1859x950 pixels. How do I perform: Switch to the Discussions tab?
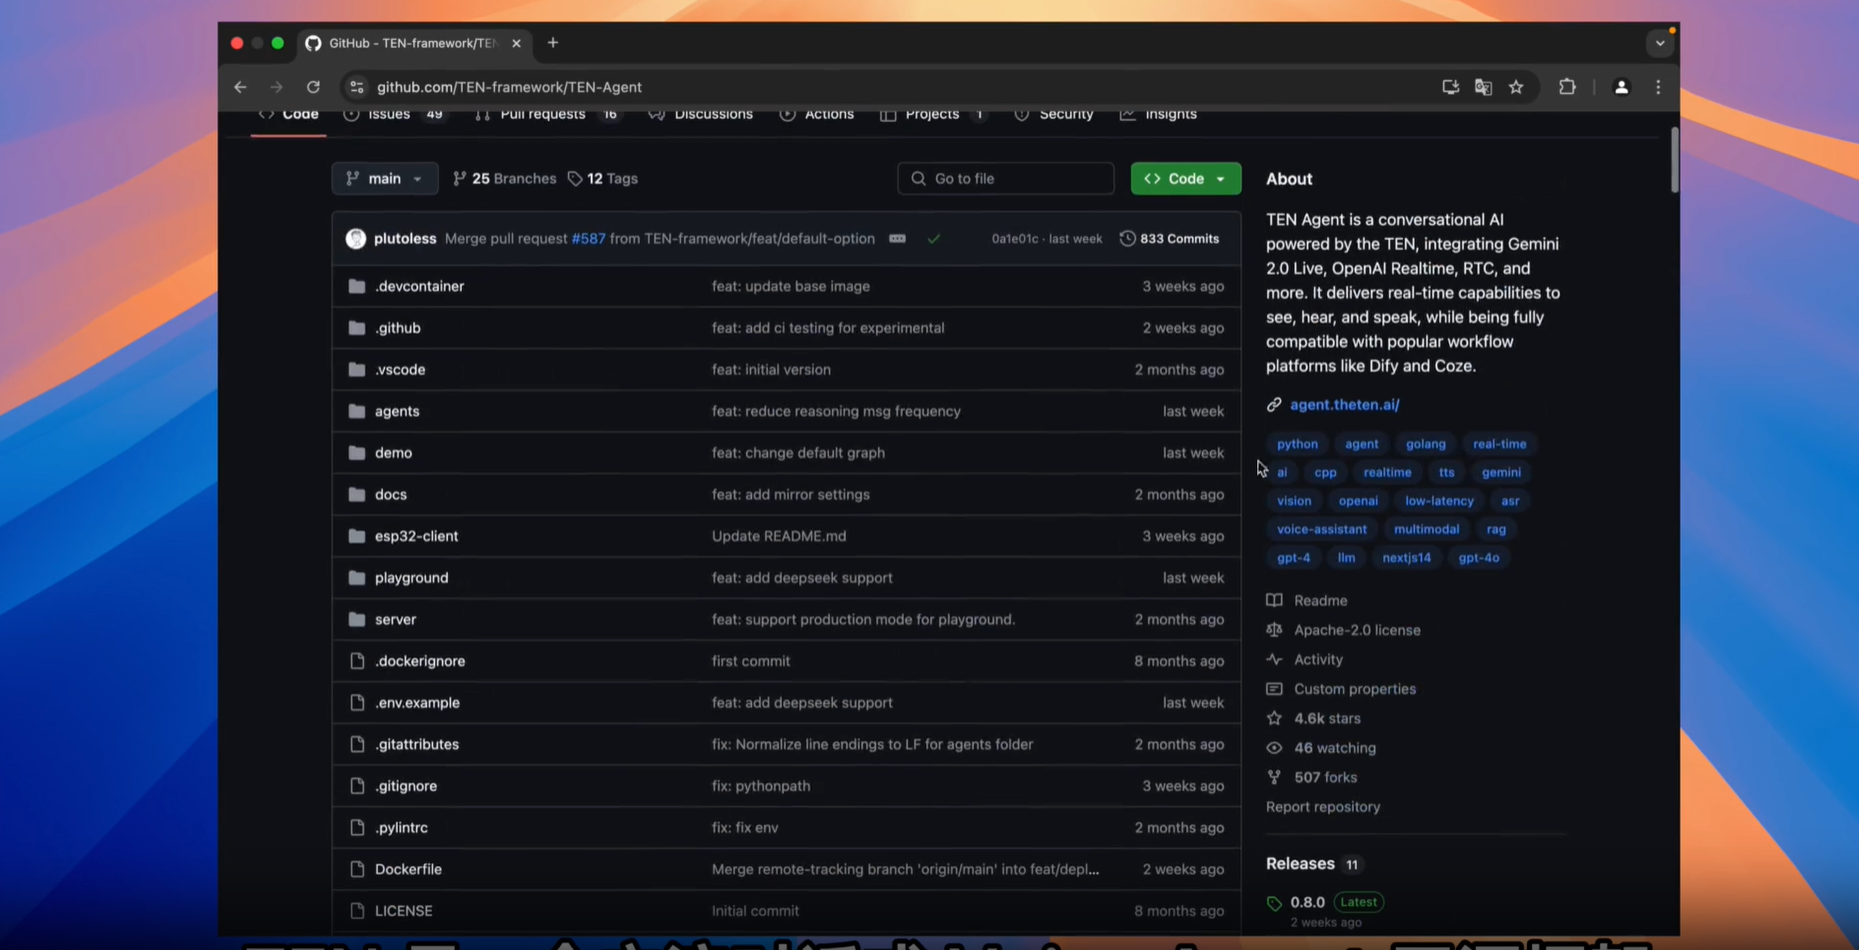[x=700, y=114]
